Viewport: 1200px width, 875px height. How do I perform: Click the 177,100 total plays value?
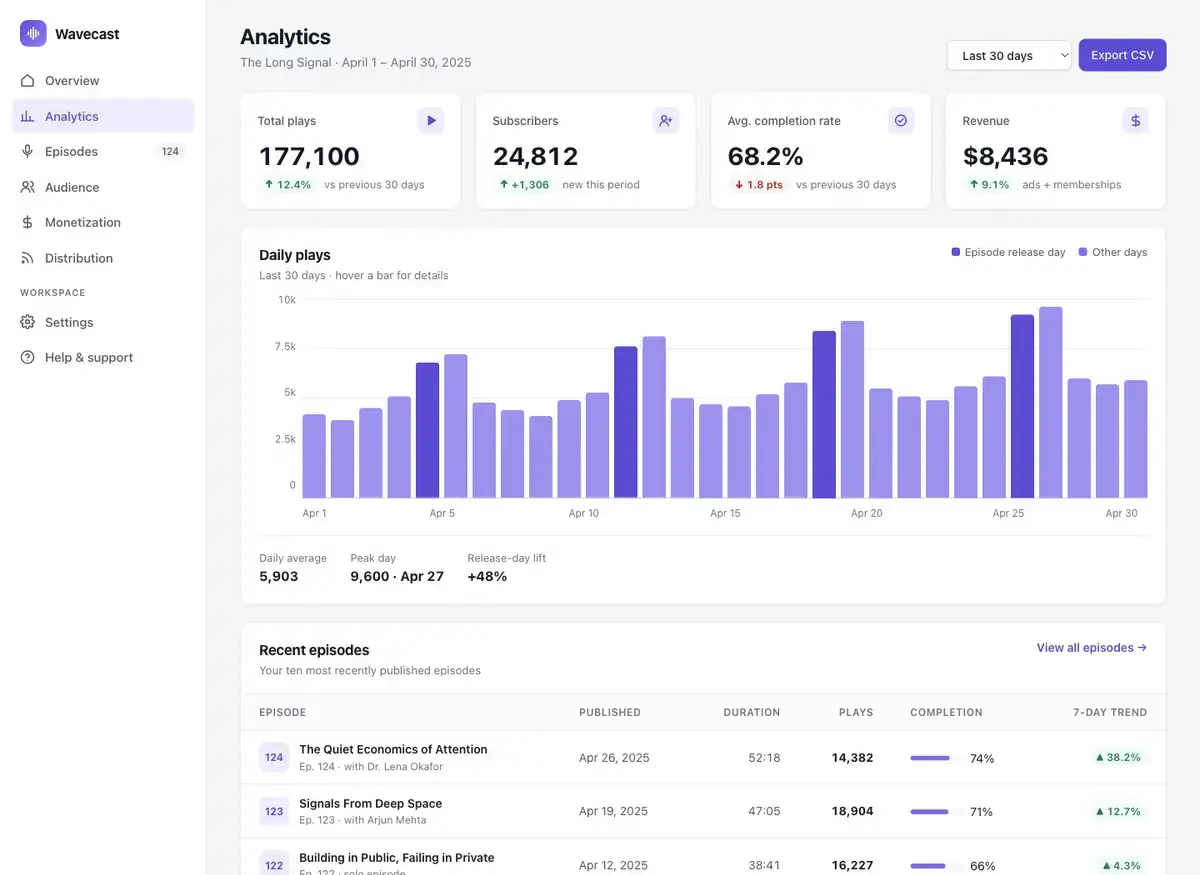[x=309, y=156]
